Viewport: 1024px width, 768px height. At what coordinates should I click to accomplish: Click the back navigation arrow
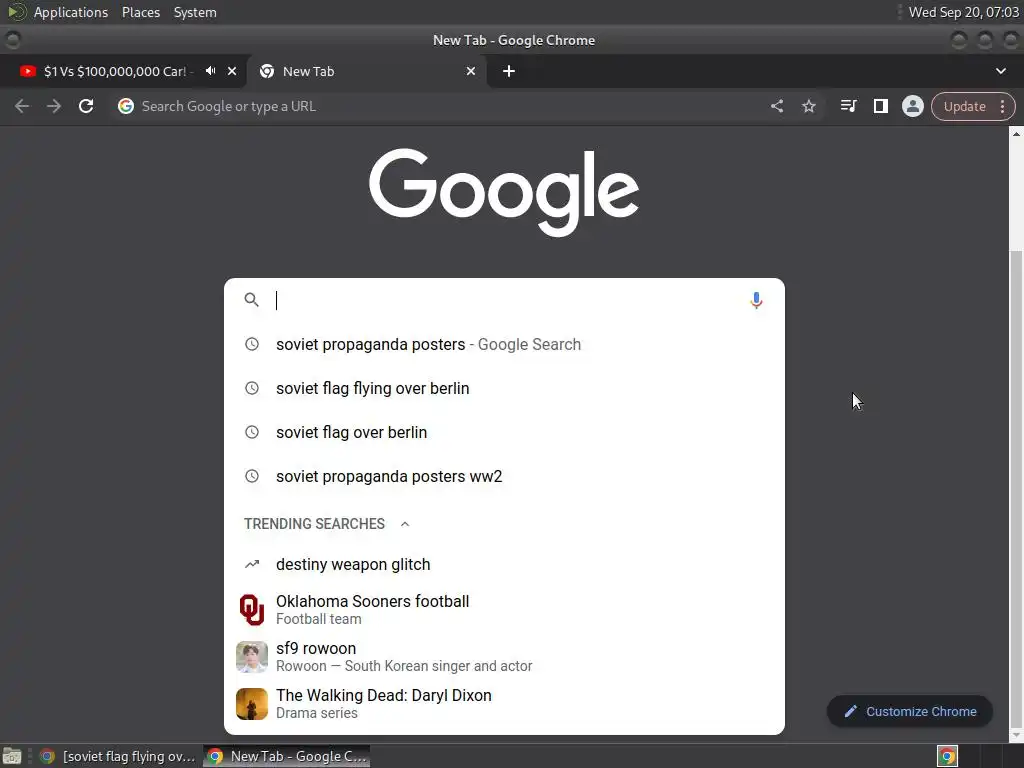coord(22,106)
